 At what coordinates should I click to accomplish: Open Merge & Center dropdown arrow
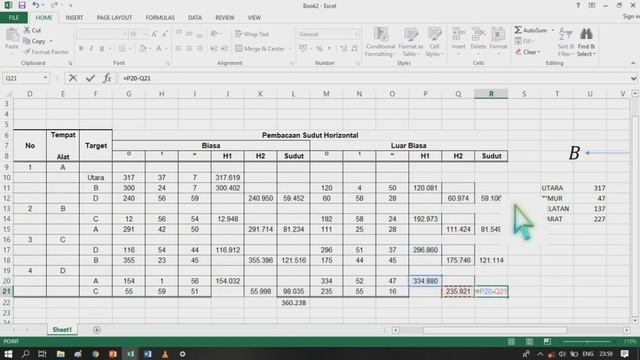(290, 49)
